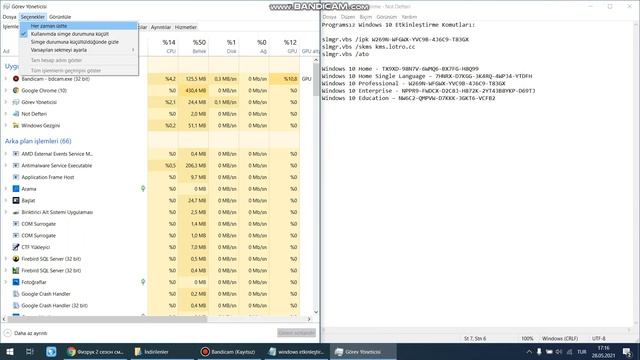Click the Antimalware Service Executable icon
Viewport: 640px width, 360px height.
(16, 165)
